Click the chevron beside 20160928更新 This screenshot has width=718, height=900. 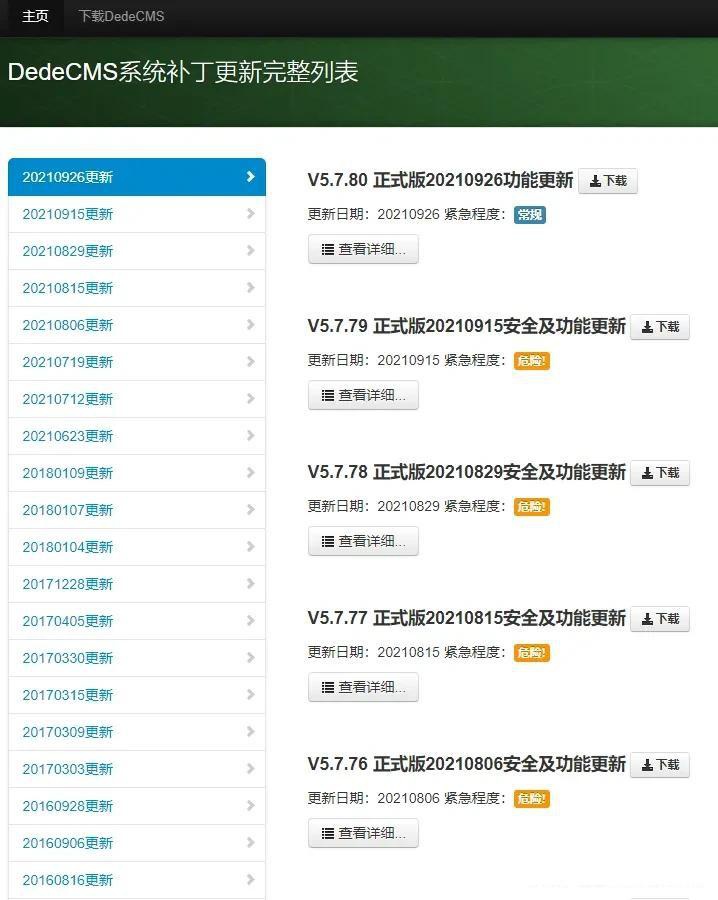coord(250,805)
